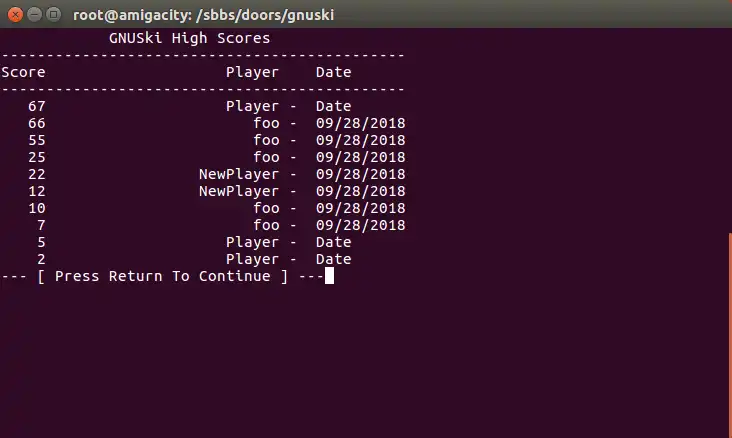732x438 pixels.
Task: Click the lowest score value 2
Action: pos(42,259)
